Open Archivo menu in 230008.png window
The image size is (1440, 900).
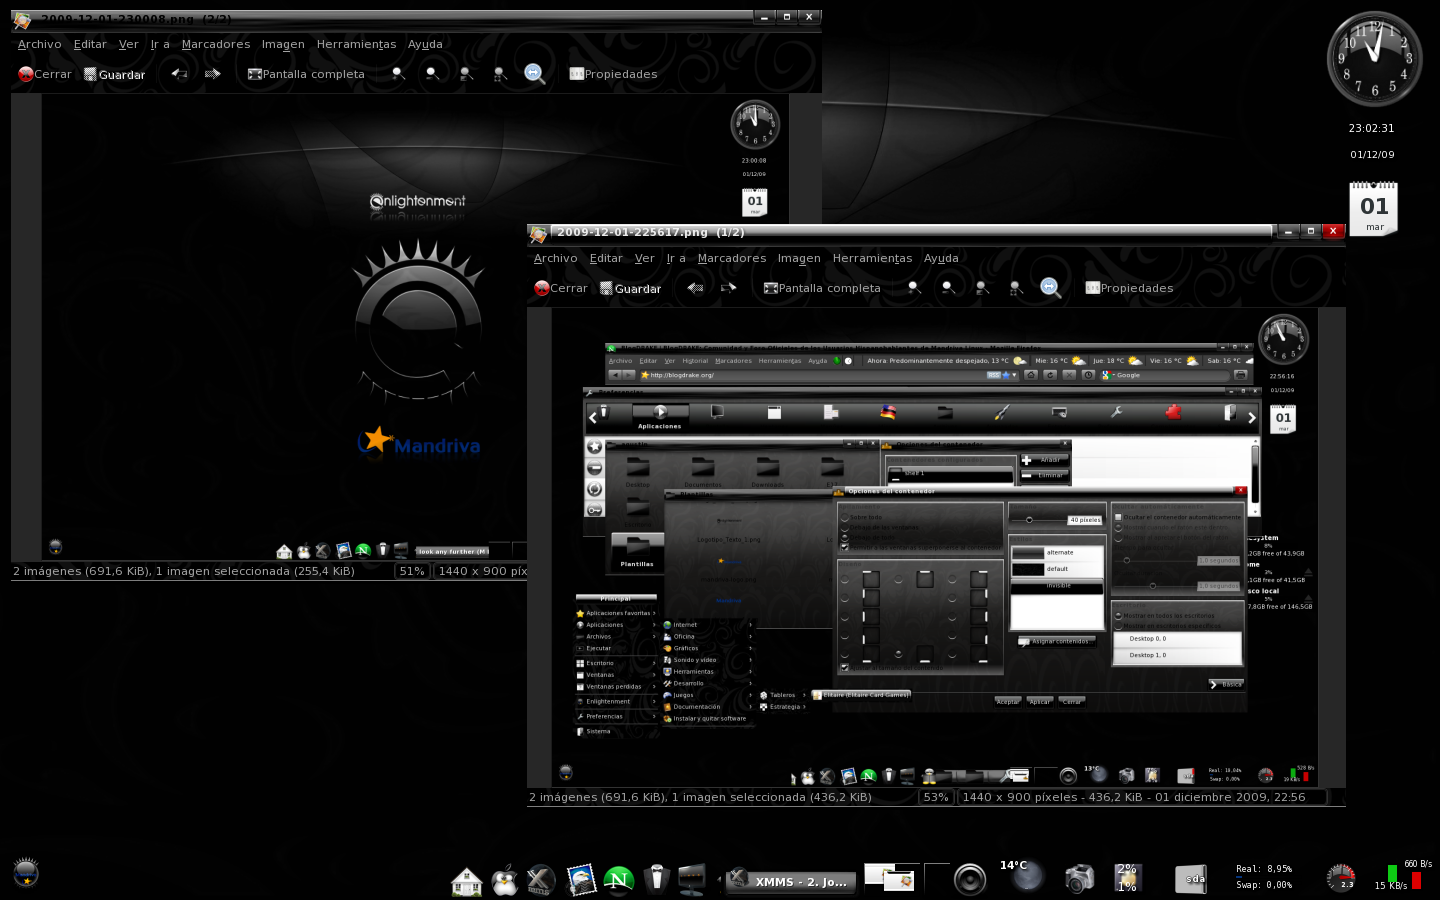[40, 44]
